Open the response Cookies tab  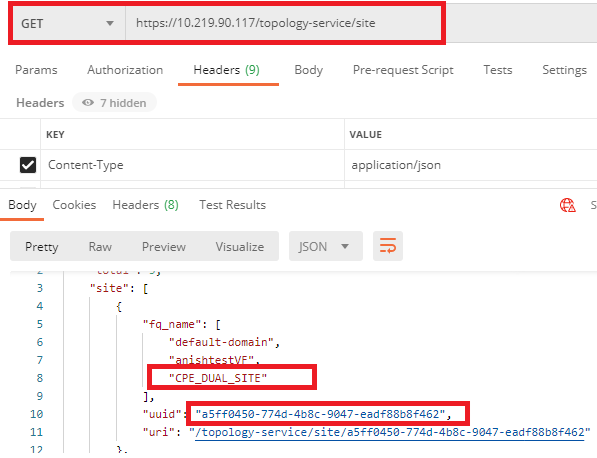click(x=74, y=205)
